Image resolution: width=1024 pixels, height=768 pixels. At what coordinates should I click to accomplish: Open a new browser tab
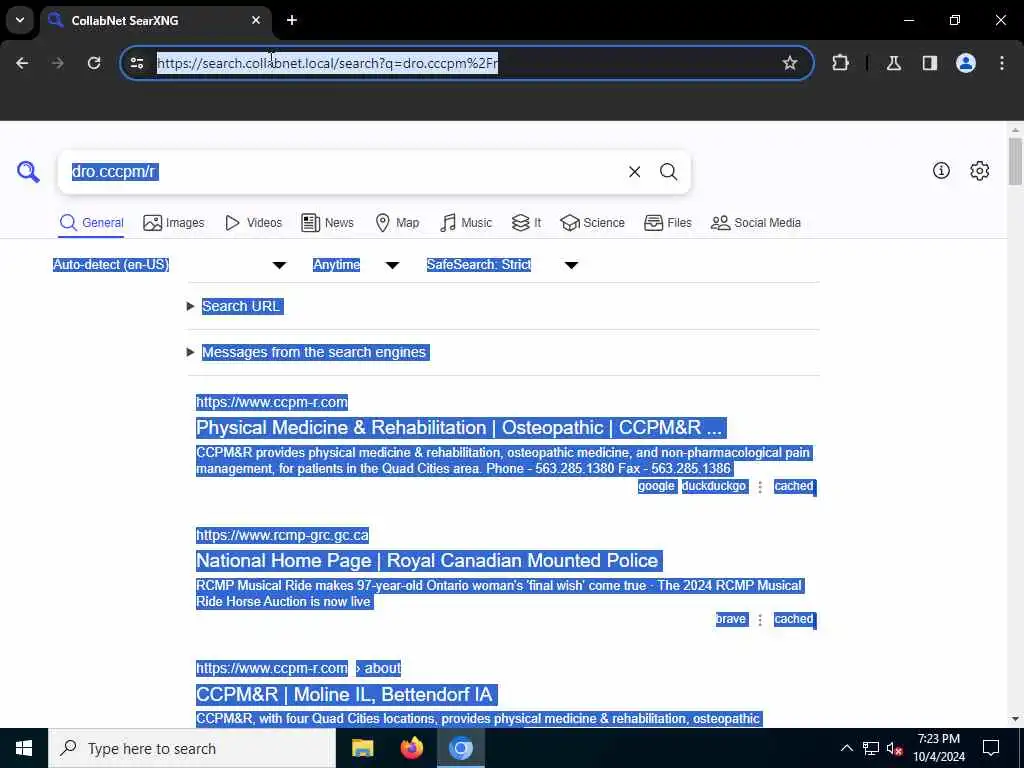tap(292, 20)
